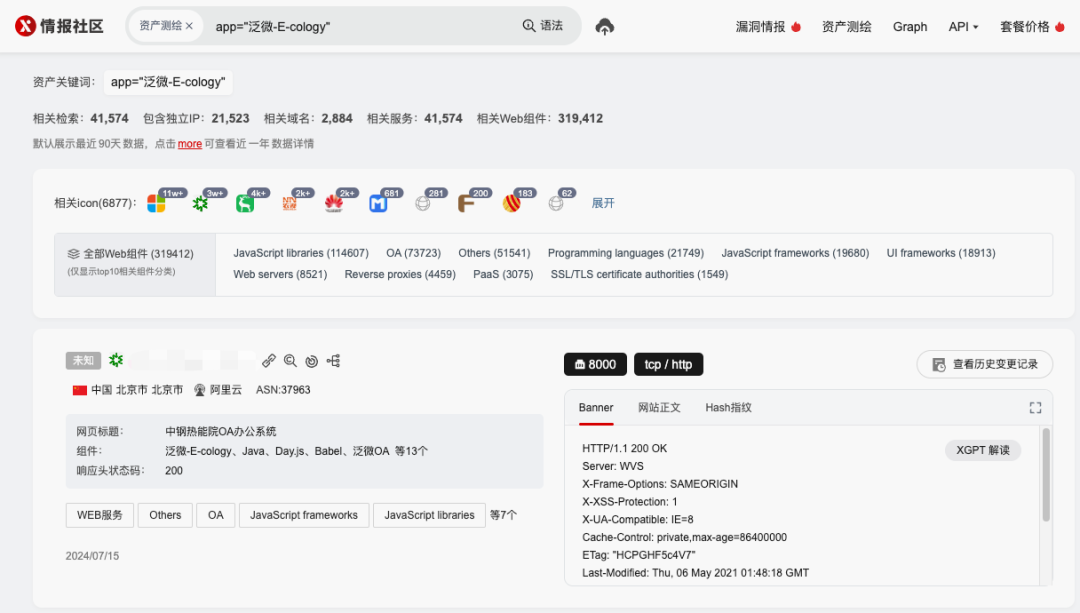This screenshot has height=613, width=1080.
Task: Click the spiral radar icon on result
Action: coord(312,361)
